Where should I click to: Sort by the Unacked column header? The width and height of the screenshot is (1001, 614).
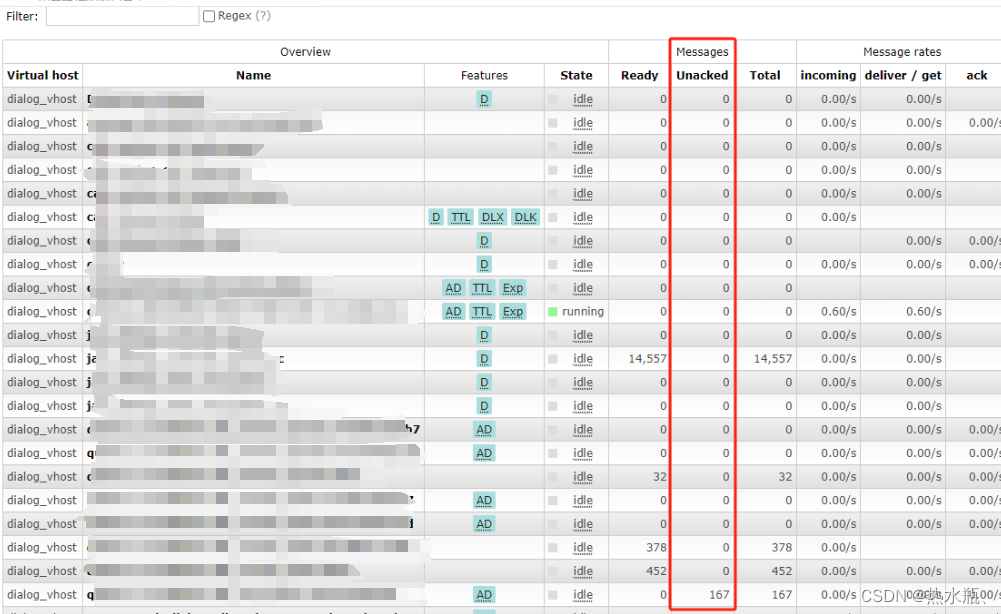(x=701, y=75)
